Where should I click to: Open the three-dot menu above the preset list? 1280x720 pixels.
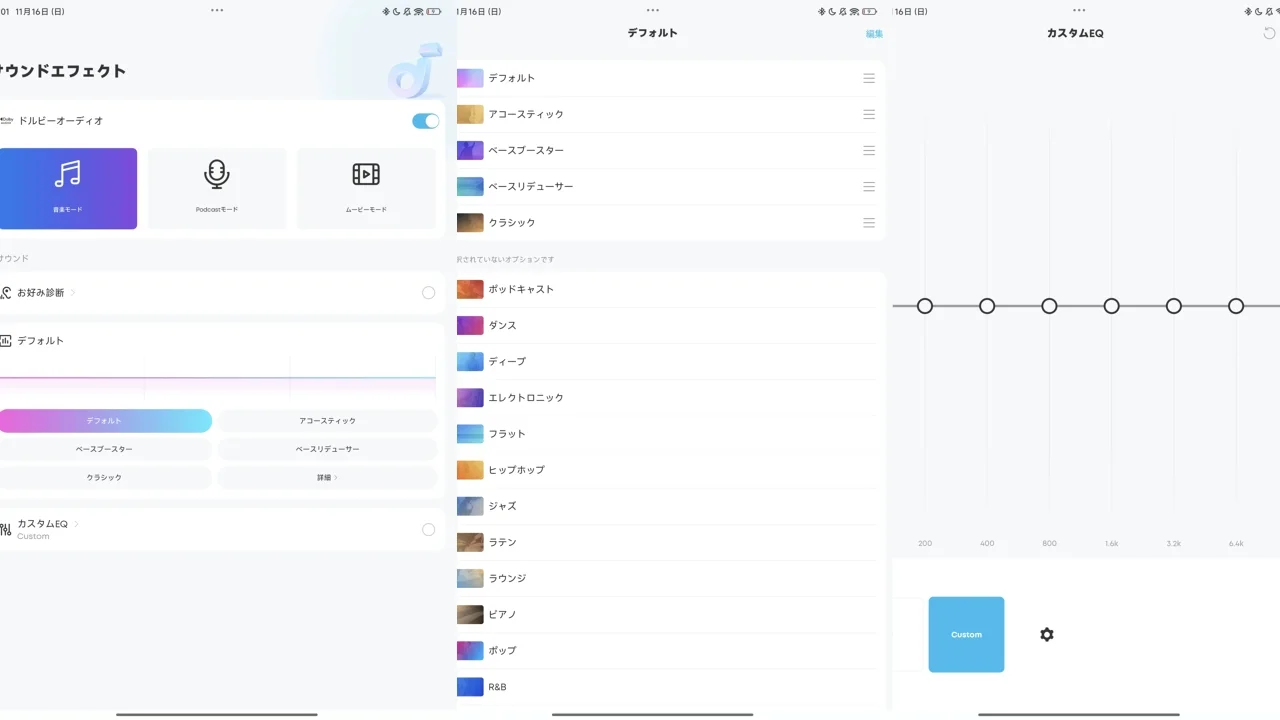coord(653,11)
